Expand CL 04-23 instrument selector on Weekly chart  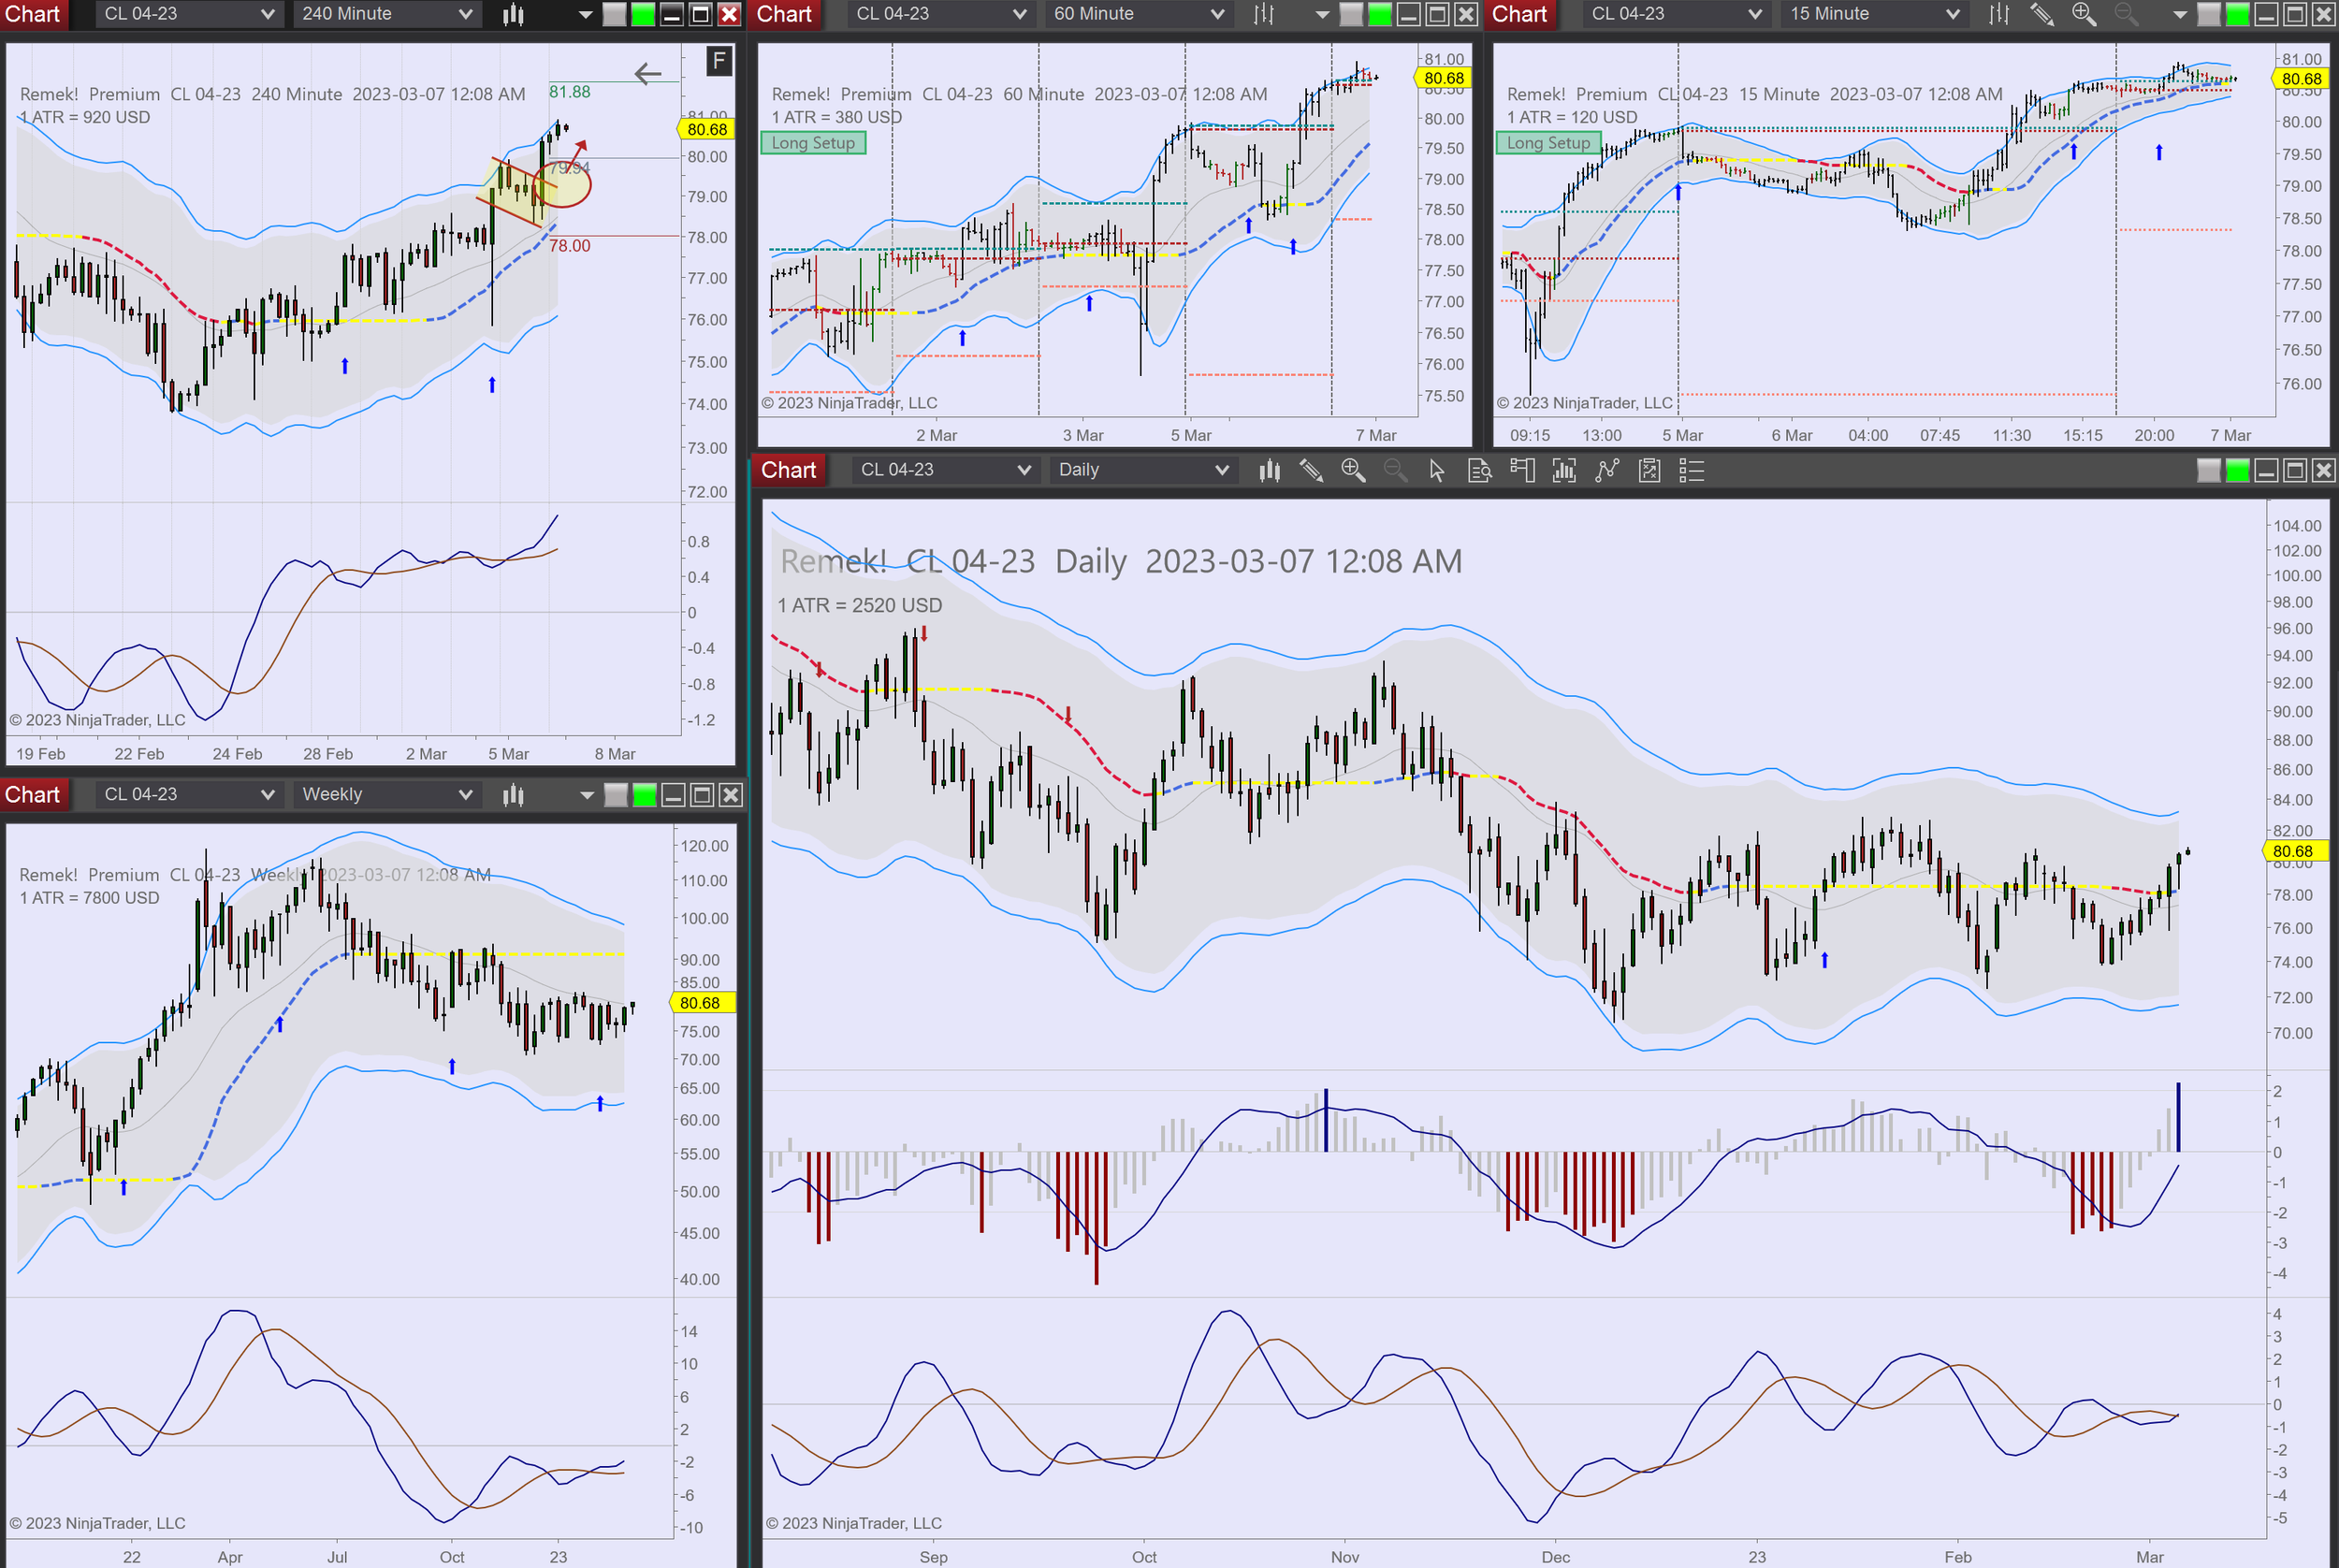pyautogui.click(x=188, y=795)
